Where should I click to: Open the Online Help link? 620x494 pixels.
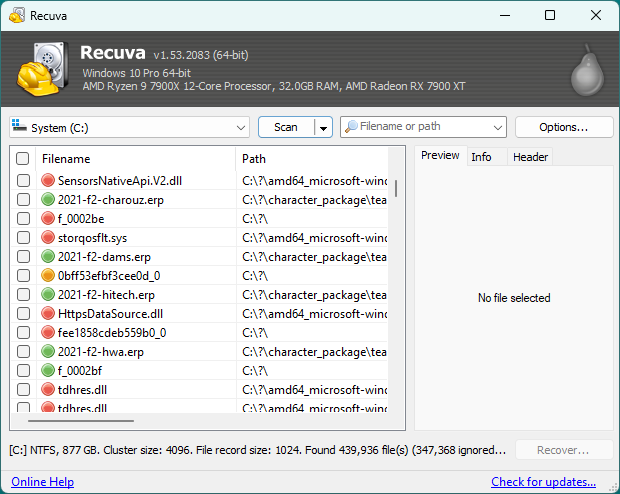point(42,482)
